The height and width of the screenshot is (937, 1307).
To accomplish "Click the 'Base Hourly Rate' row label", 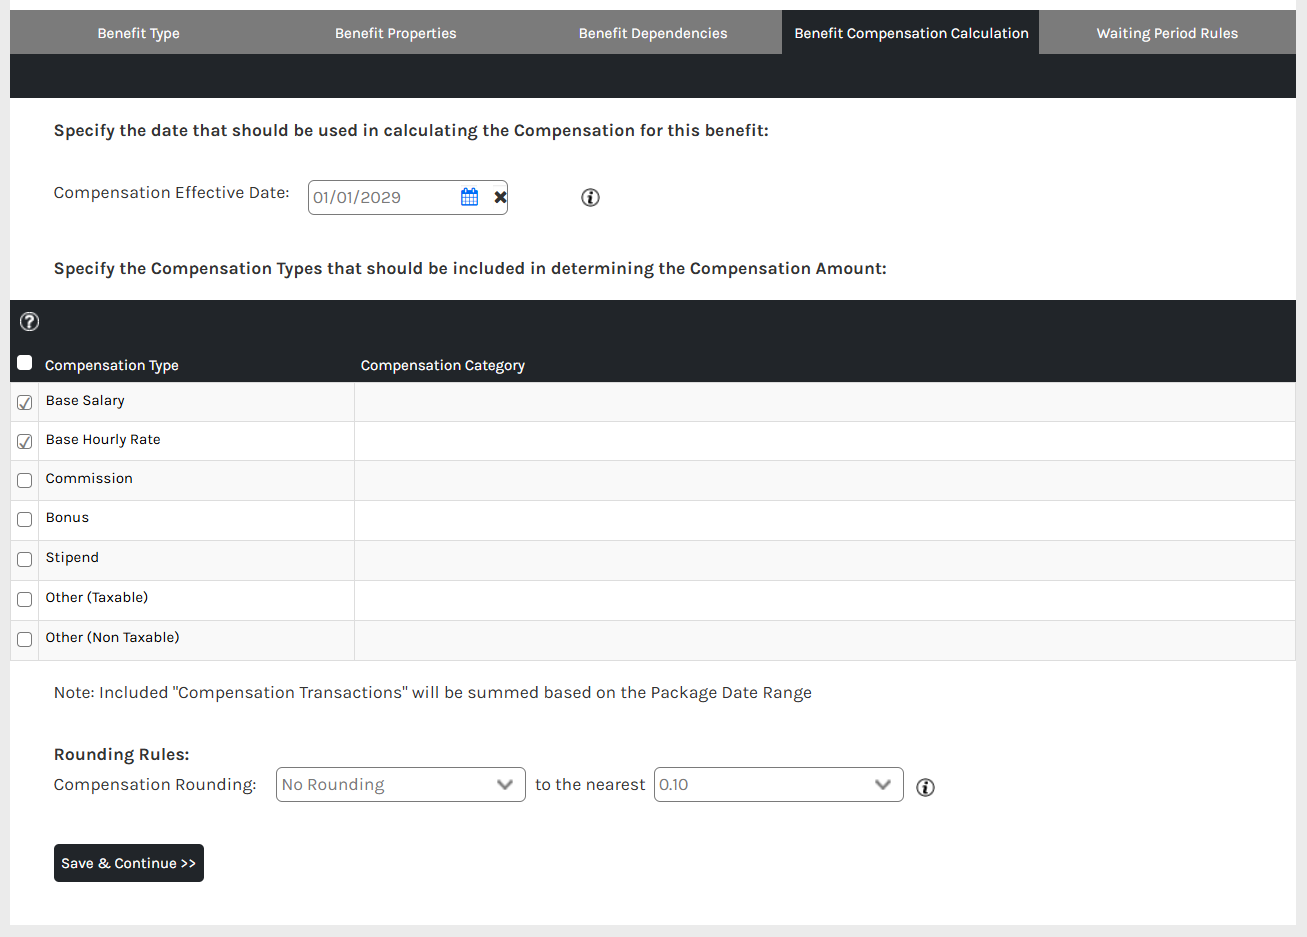I will pos(103,439).
